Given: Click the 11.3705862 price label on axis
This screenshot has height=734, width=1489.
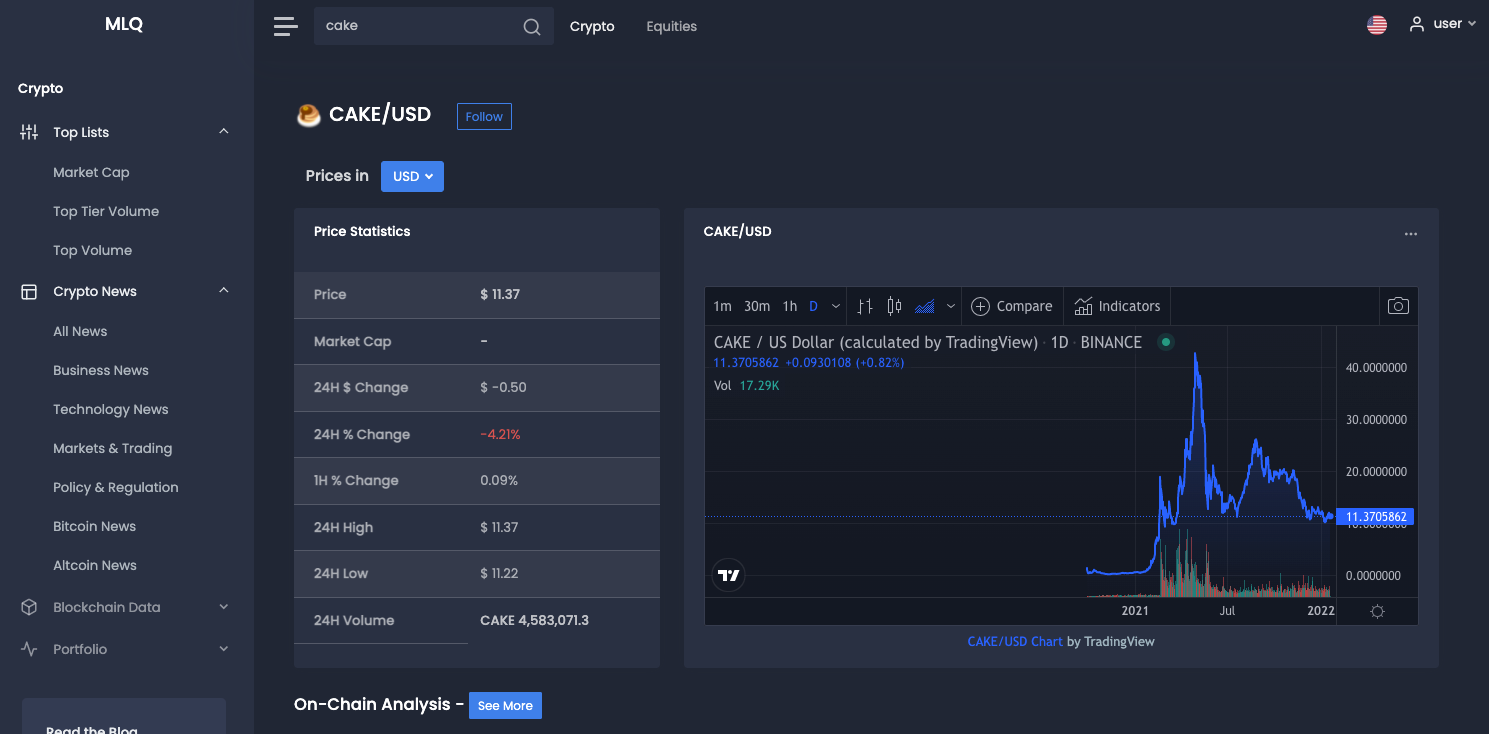Looking at the screenshot, I should pyautogui.click(x=1376, y=517).
